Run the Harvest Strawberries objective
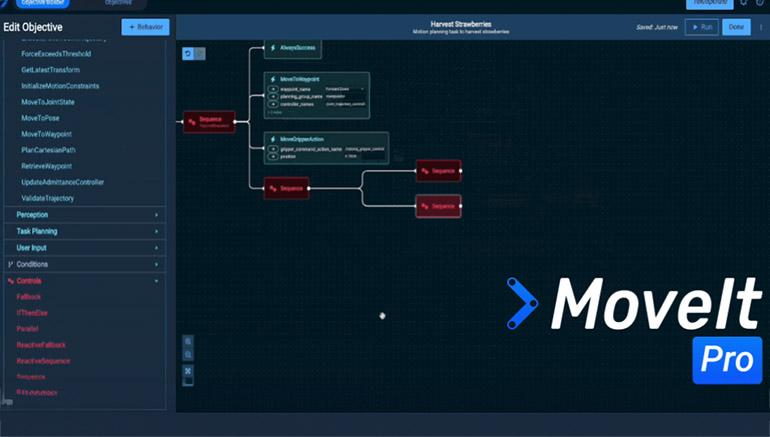 click(702, 27)
